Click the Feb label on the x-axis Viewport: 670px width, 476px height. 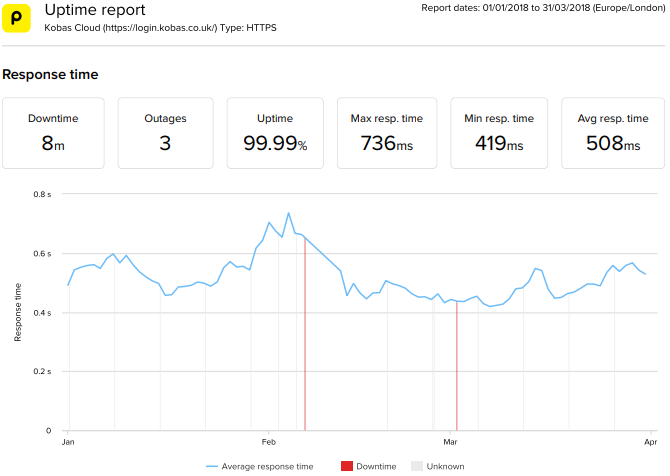click(268, 441)
